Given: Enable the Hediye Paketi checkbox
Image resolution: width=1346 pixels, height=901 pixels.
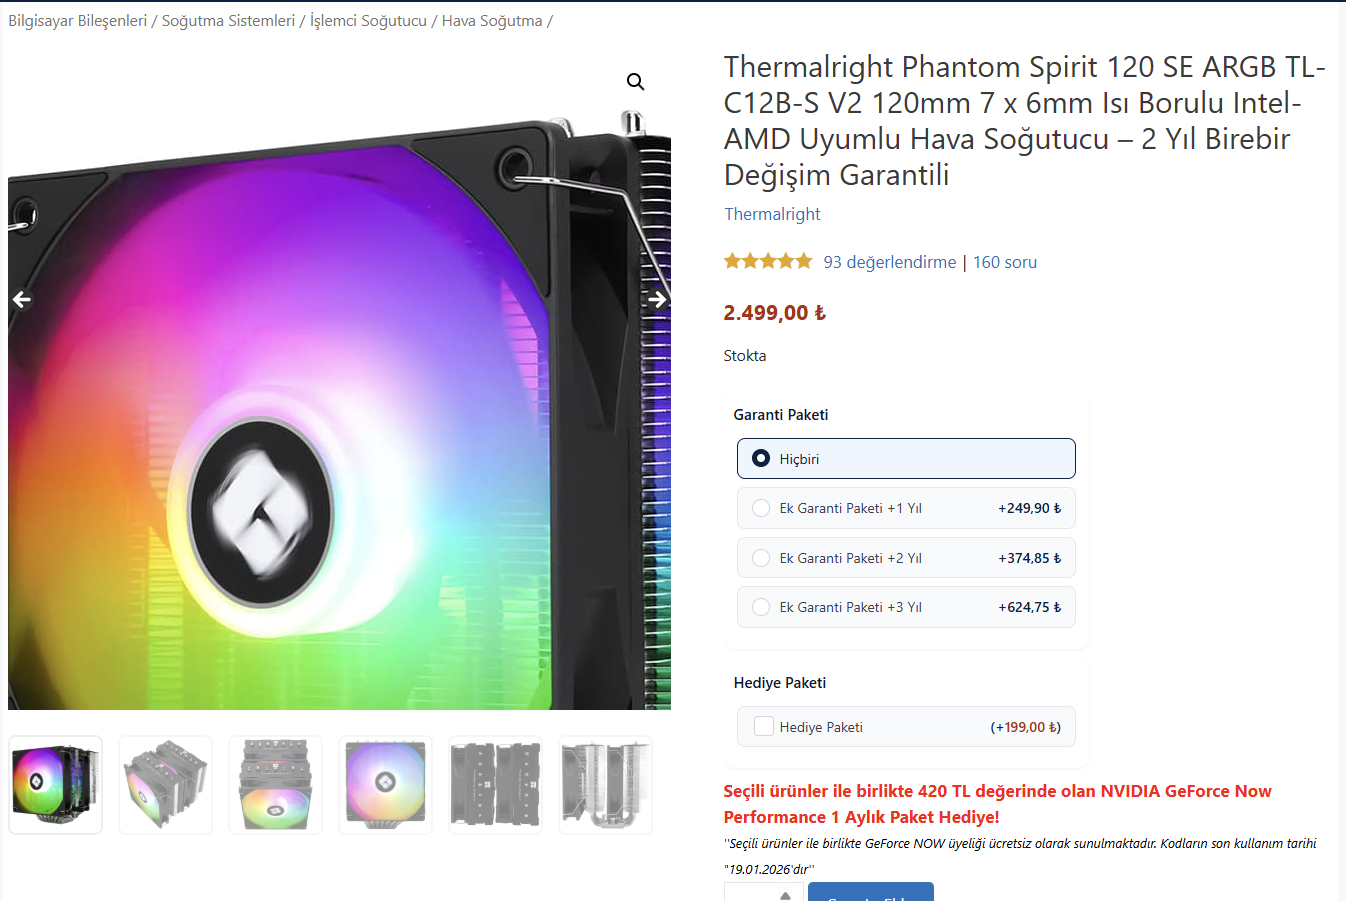Looking at the screenshot, I should (x=763, y=727).
